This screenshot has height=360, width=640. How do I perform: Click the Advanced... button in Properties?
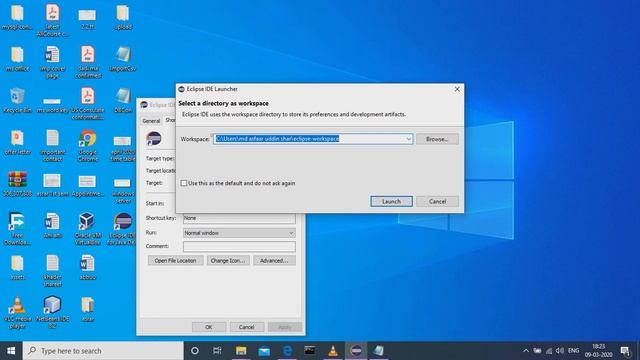[x=274, y=260]
